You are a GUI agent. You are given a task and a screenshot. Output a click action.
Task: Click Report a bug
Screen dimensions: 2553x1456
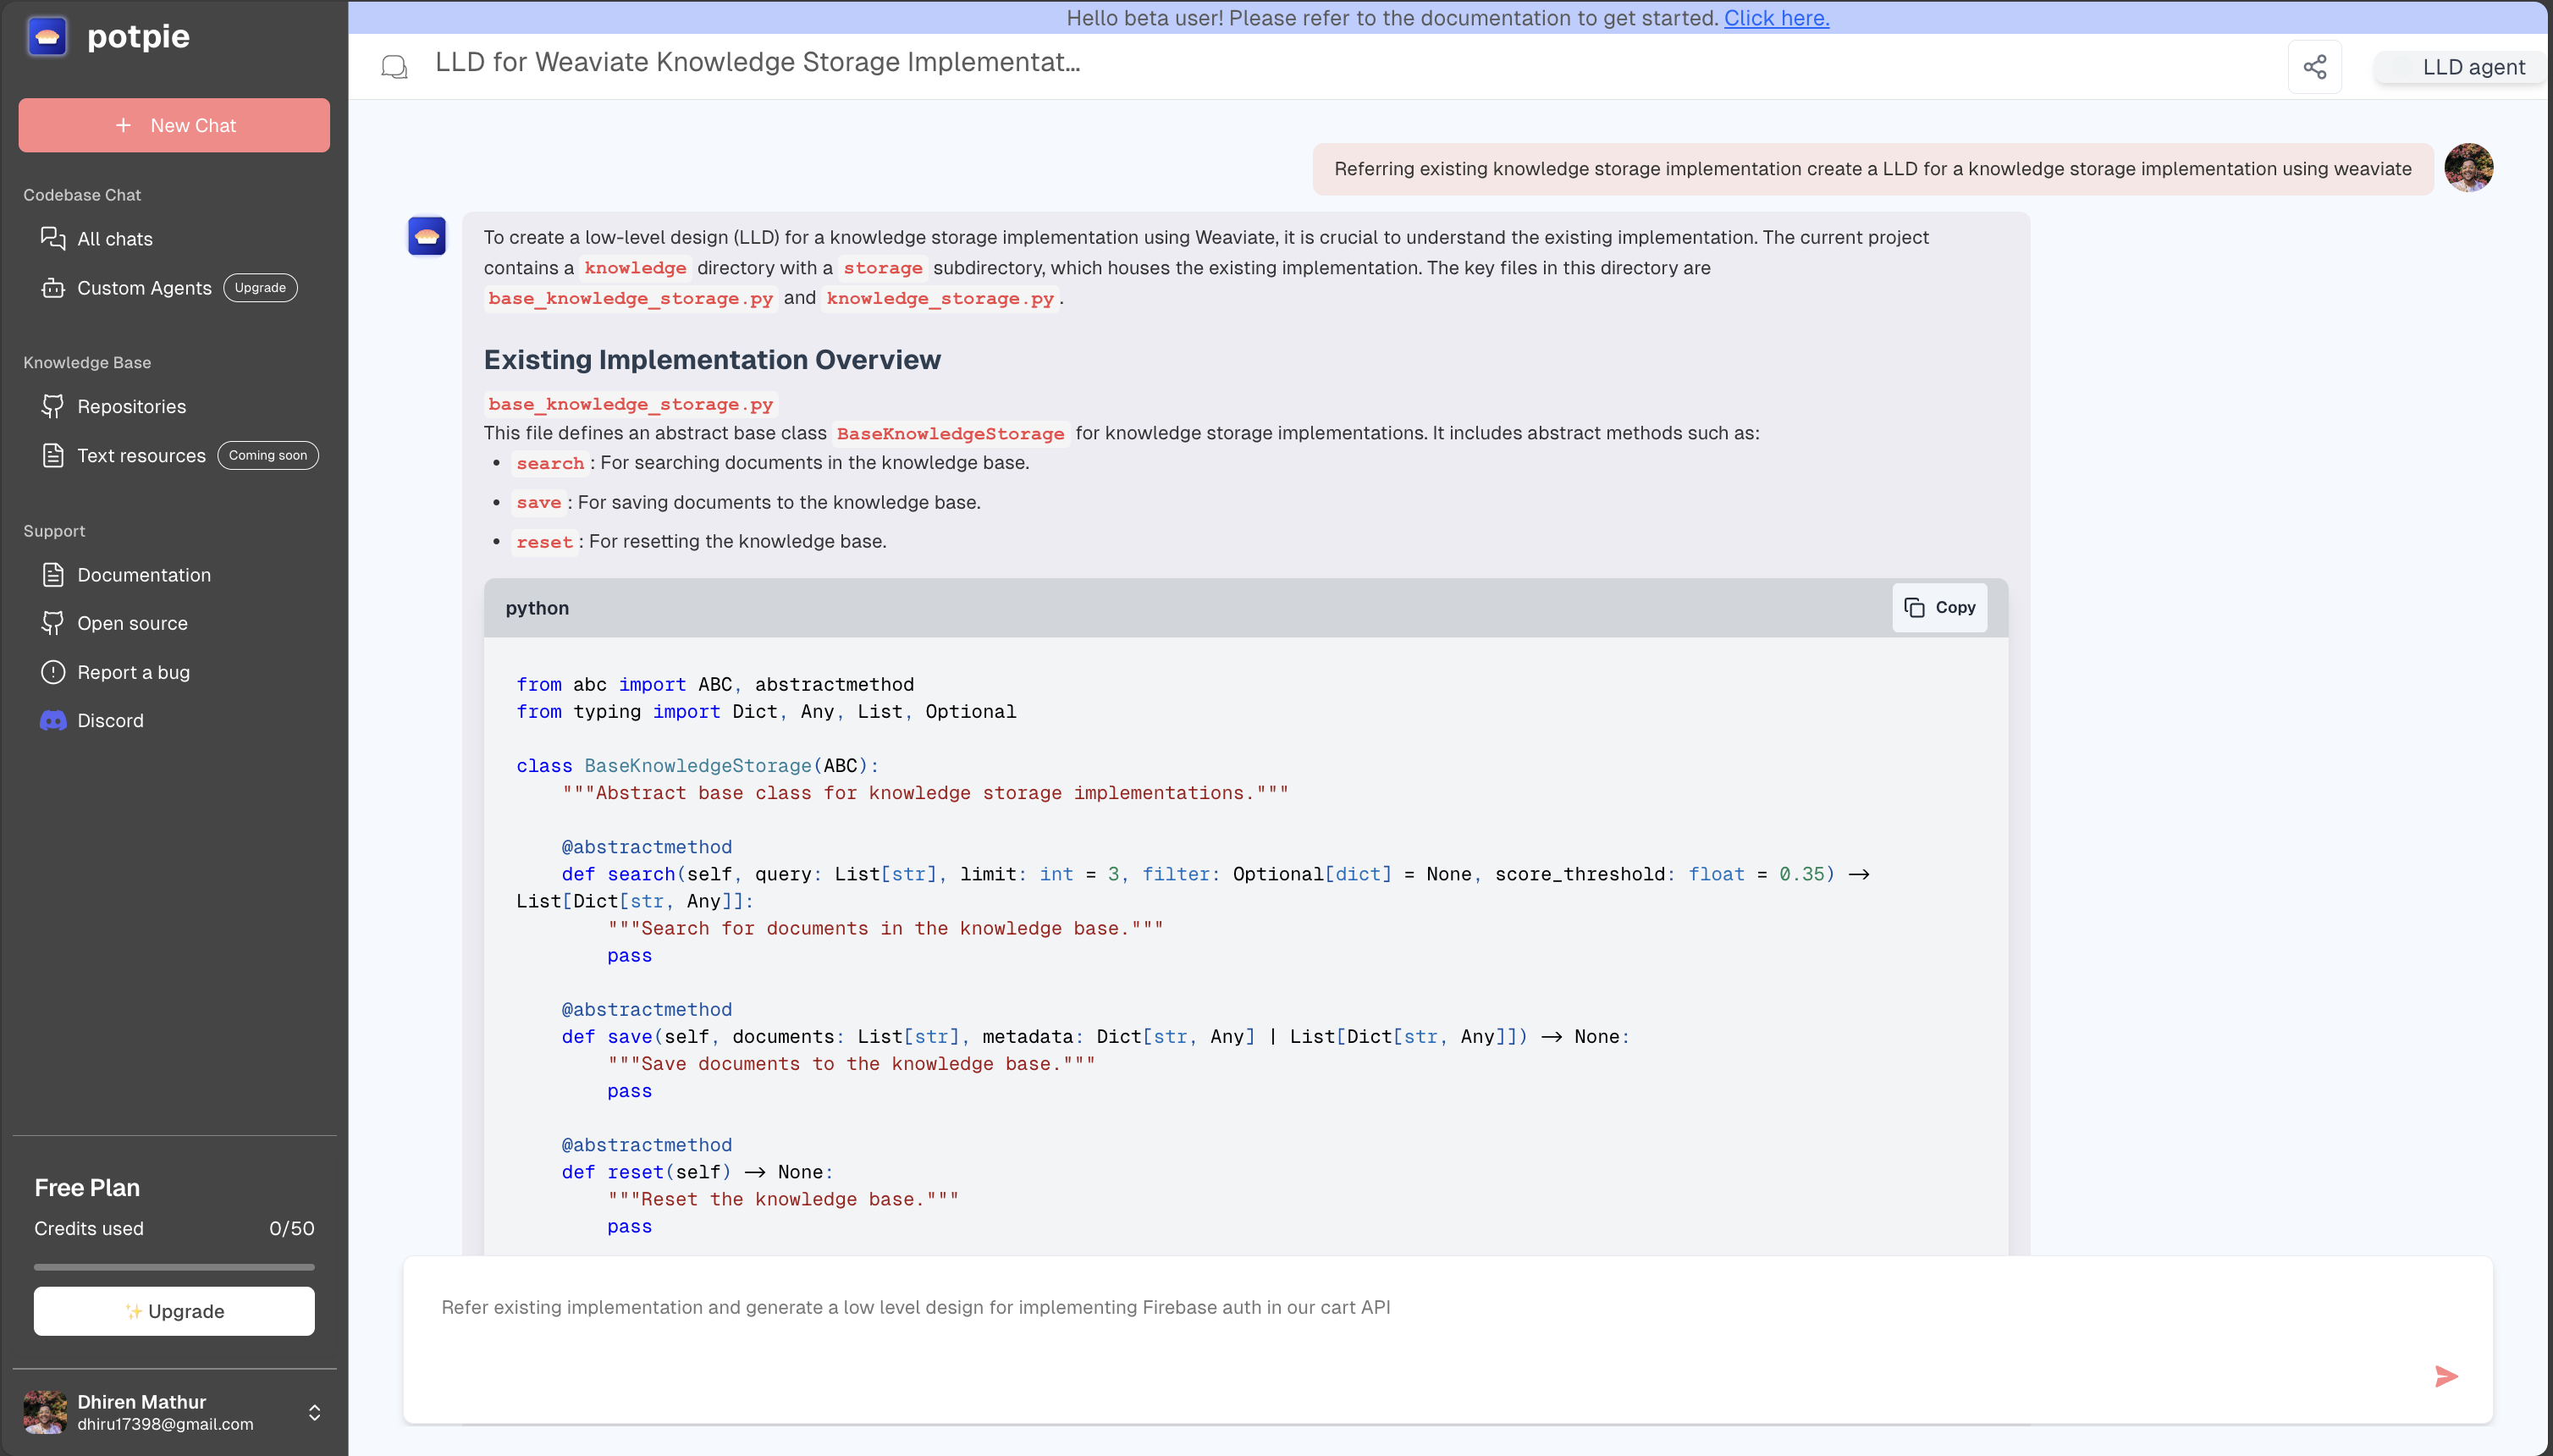[x=133, y=672]
